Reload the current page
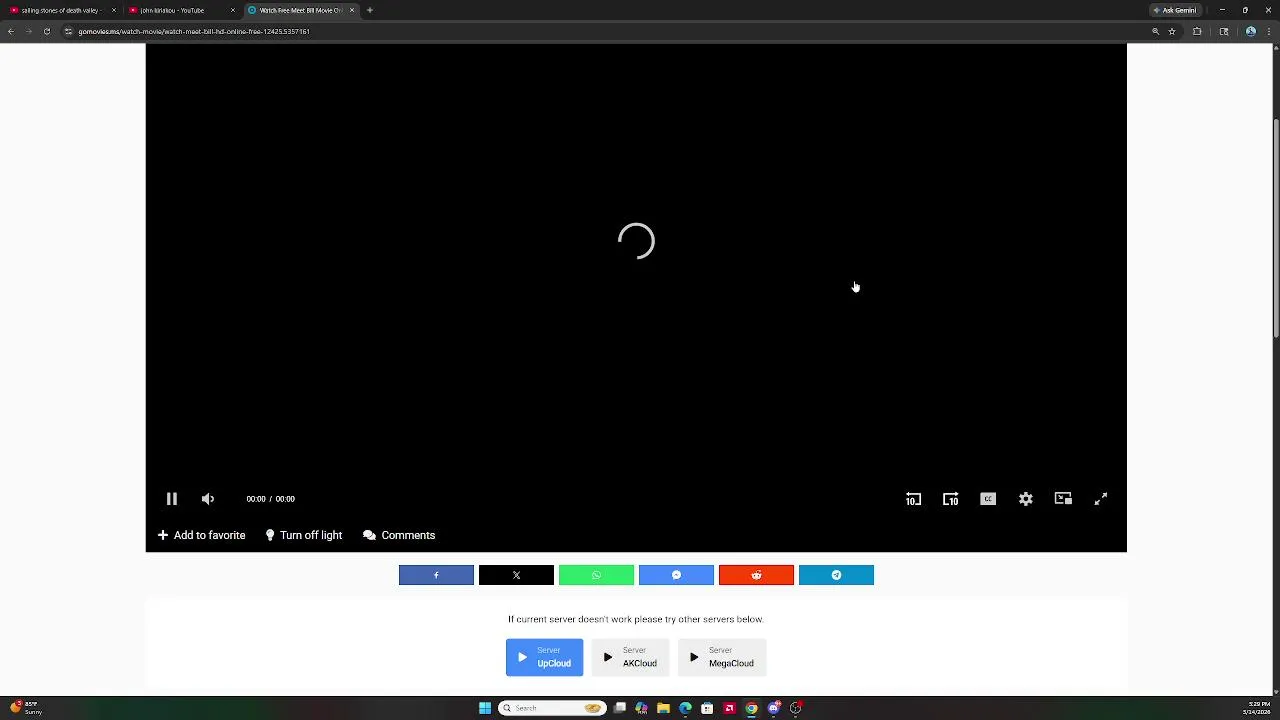 [x=46, y=31]
